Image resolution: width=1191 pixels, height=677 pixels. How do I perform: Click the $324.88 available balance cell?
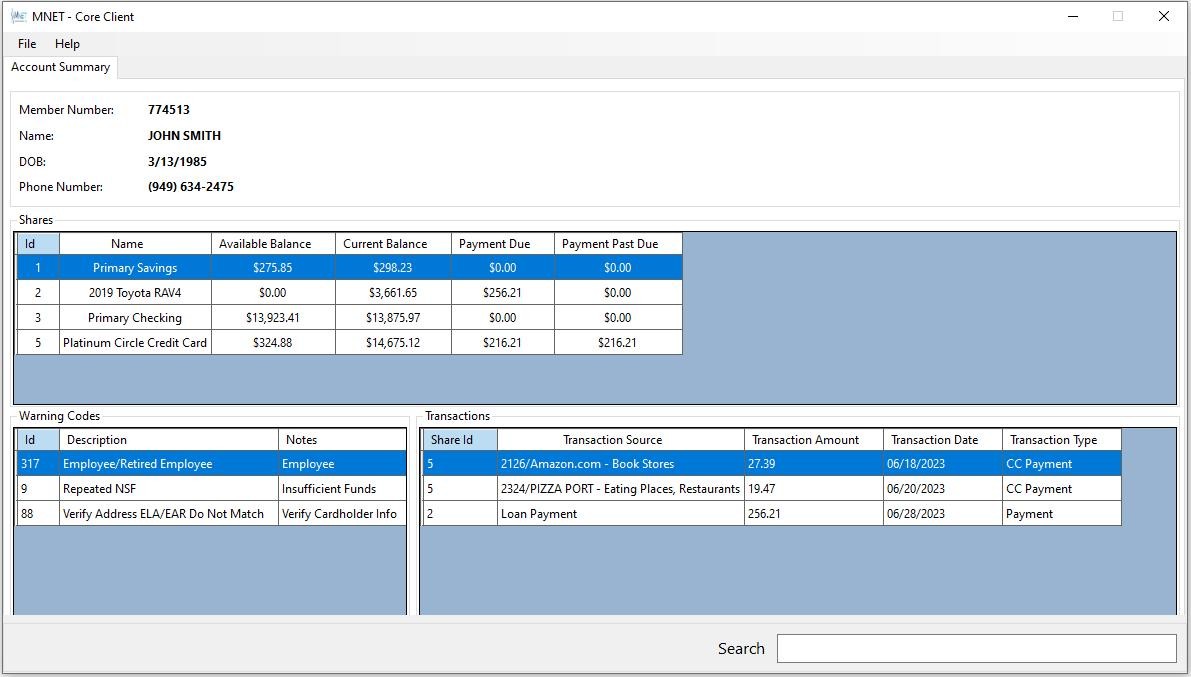(273, 343)
